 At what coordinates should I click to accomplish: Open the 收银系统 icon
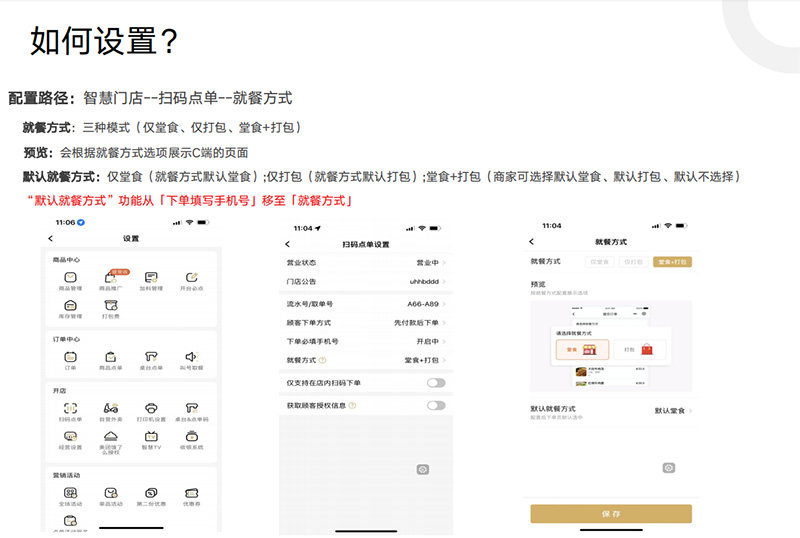coord(192,440)
